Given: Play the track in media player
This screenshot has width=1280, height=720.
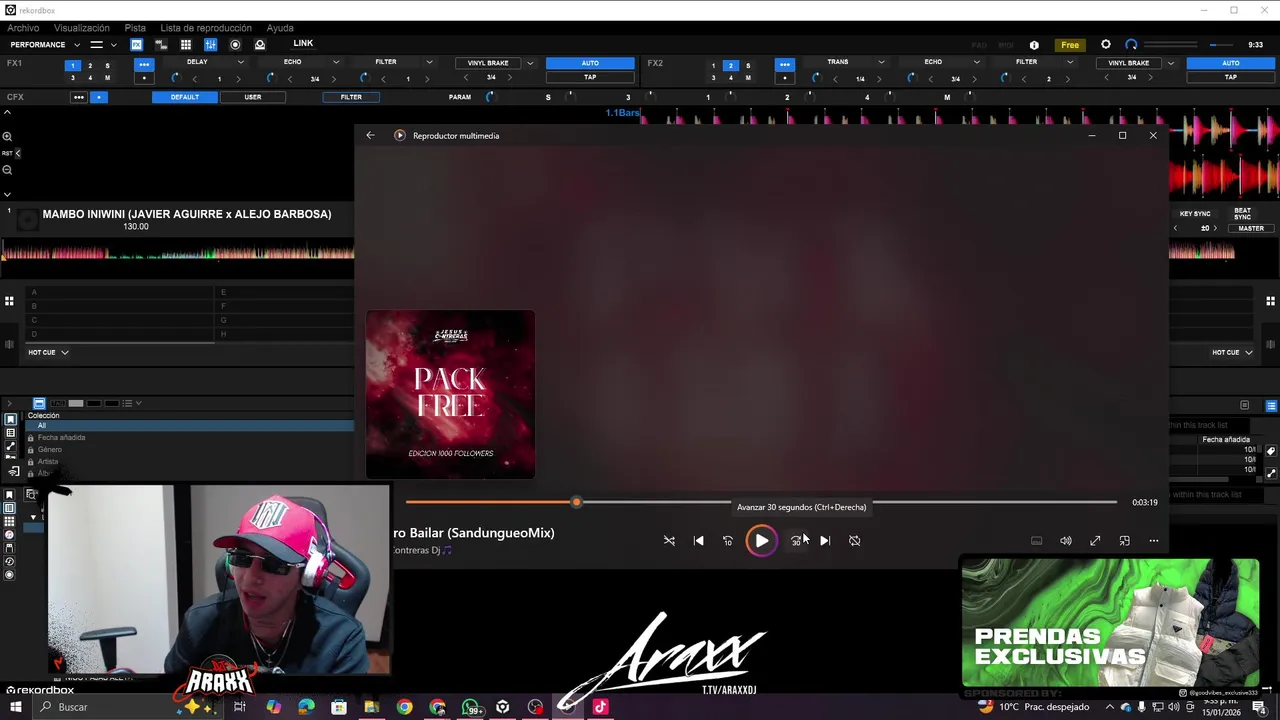Looking at the screenshot, I should pos(761,541).
